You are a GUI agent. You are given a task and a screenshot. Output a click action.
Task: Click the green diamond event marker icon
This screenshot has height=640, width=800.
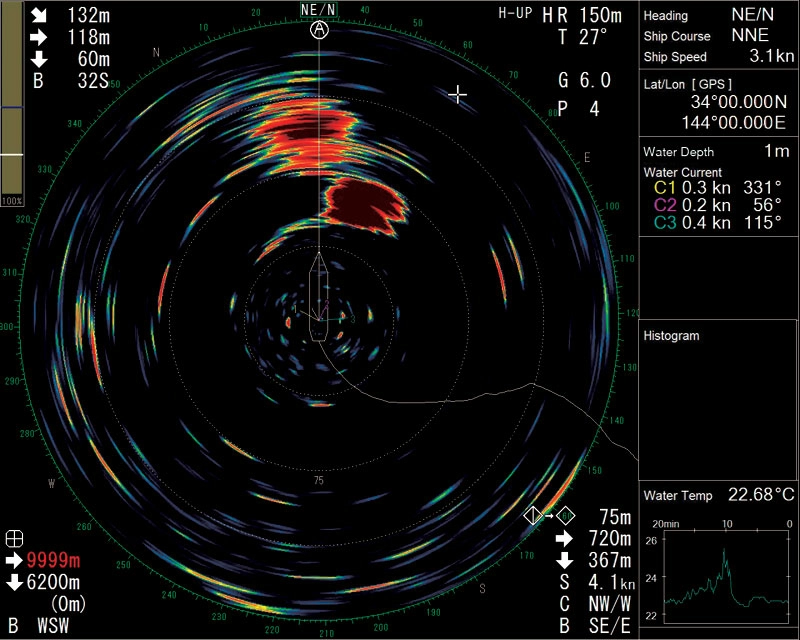pyautogui.click(x=565, y=516)
